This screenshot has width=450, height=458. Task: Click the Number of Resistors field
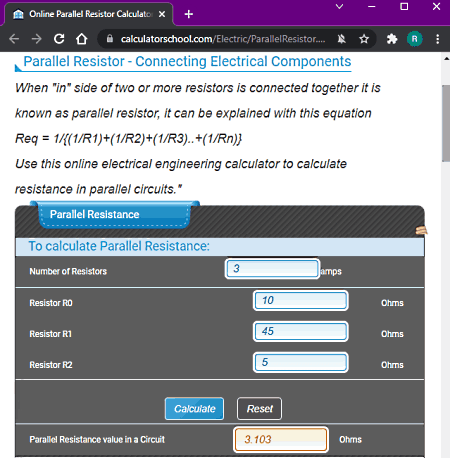272,269
